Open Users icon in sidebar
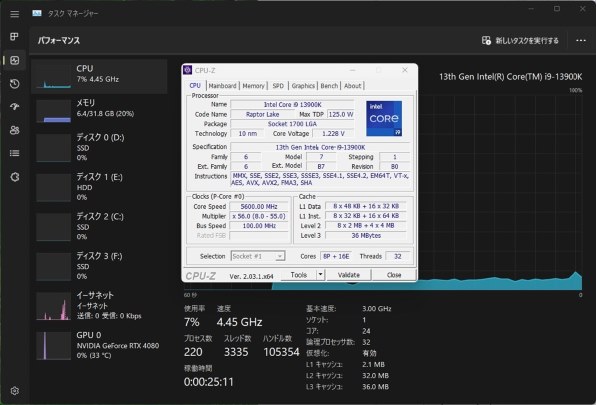Screen dimensions: 596x405 point(14,130)
